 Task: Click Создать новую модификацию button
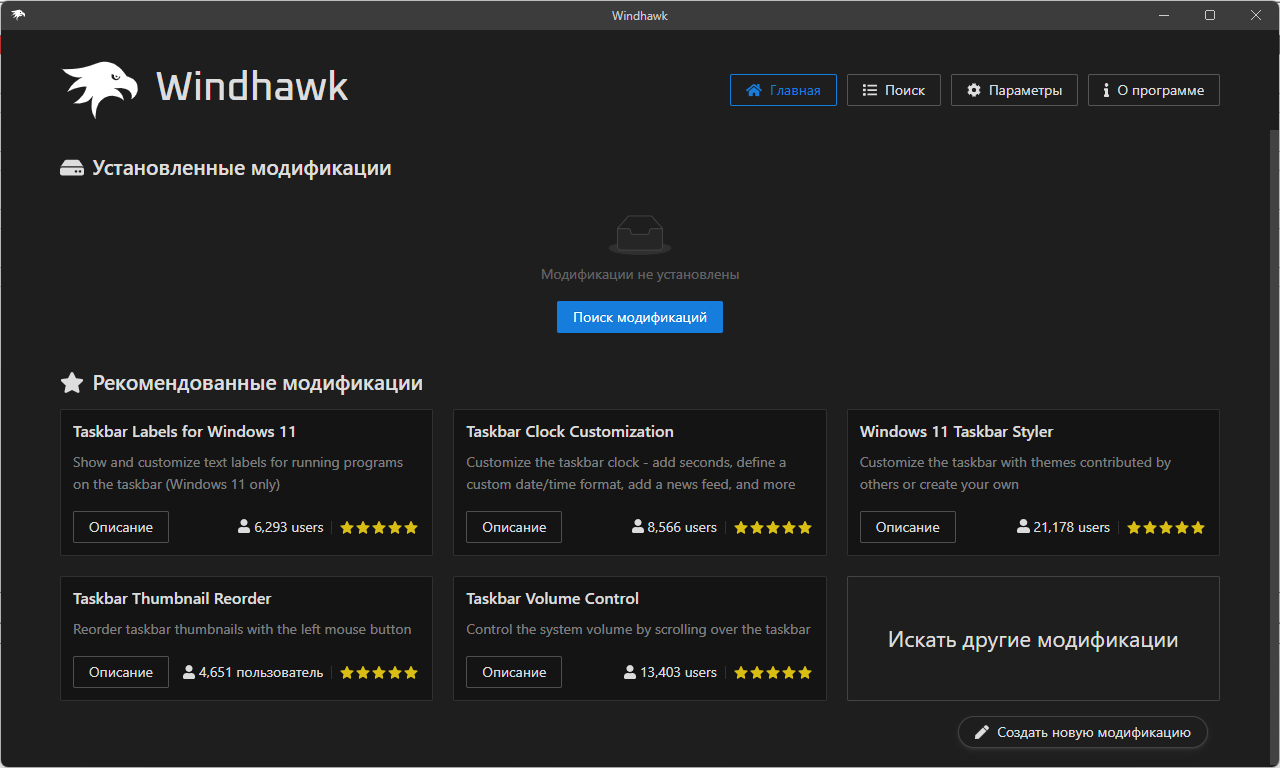pyautogui.click(x=1083, y=732)
